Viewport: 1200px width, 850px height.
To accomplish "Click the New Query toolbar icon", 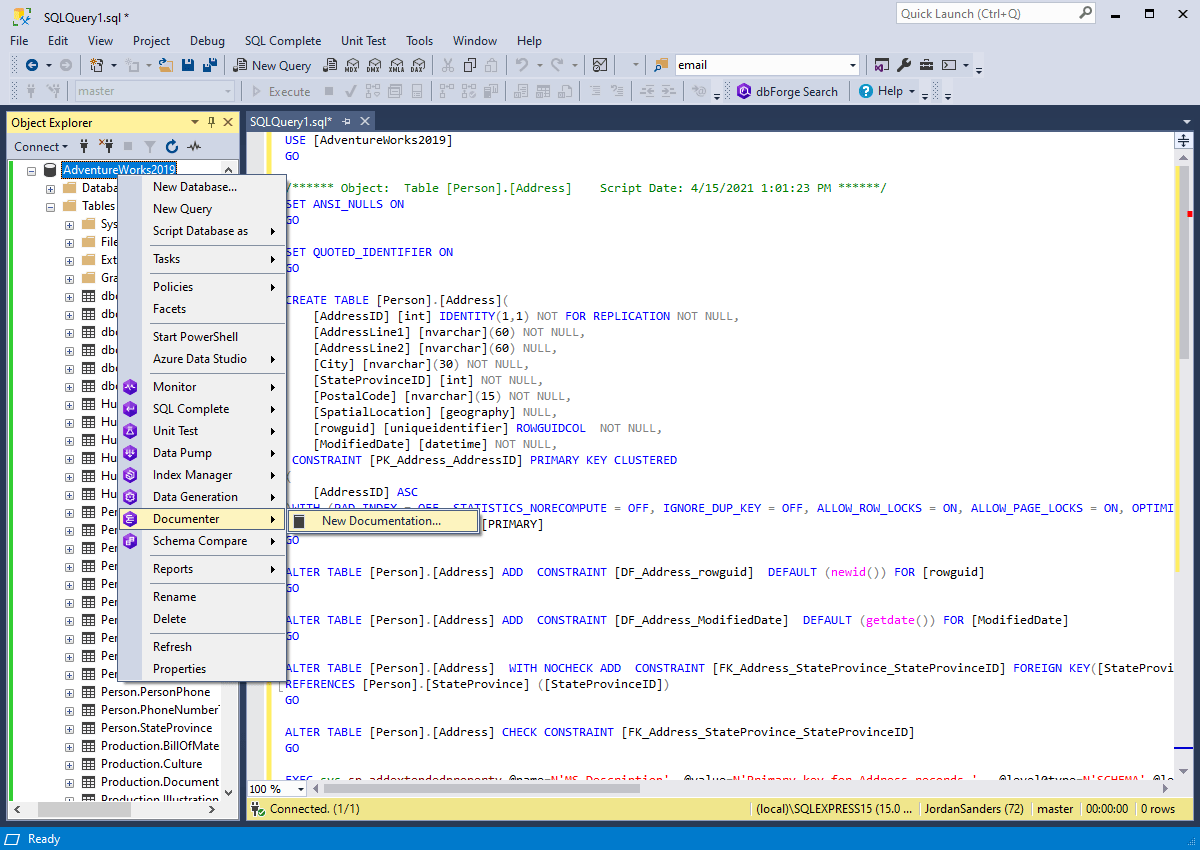I will 270,64.
